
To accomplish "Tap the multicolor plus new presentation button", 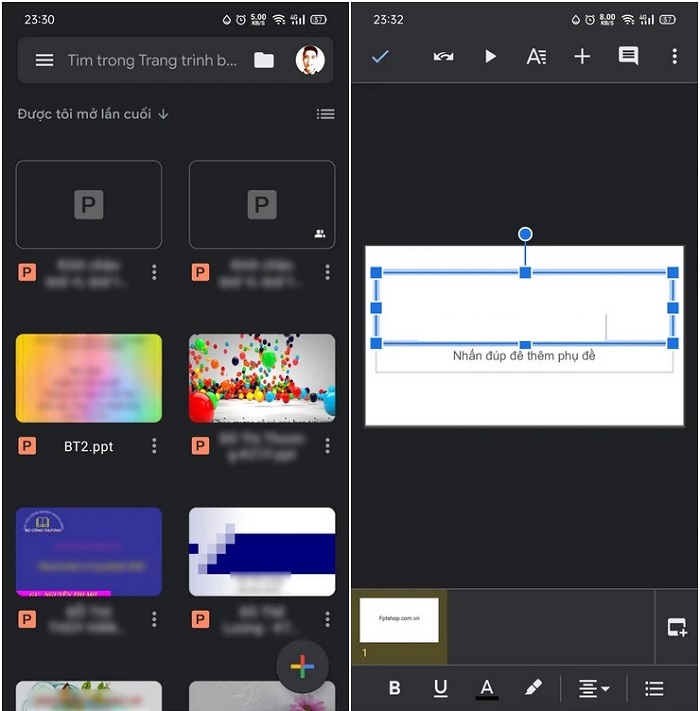I will (302, 666).
